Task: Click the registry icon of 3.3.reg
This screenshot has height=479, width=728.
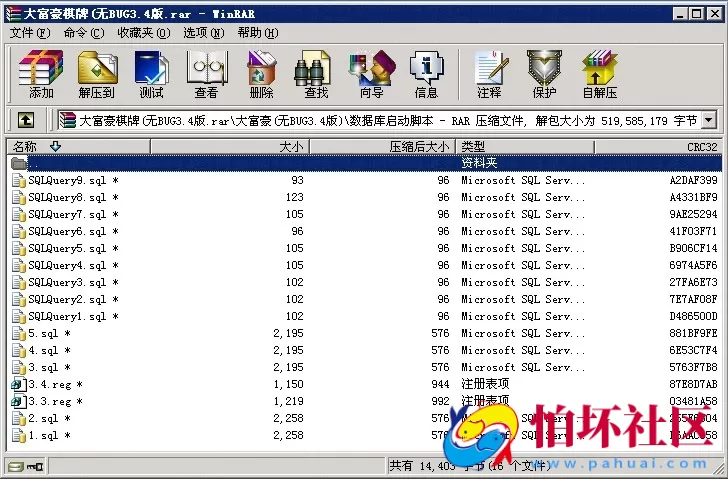Action: 19,401
